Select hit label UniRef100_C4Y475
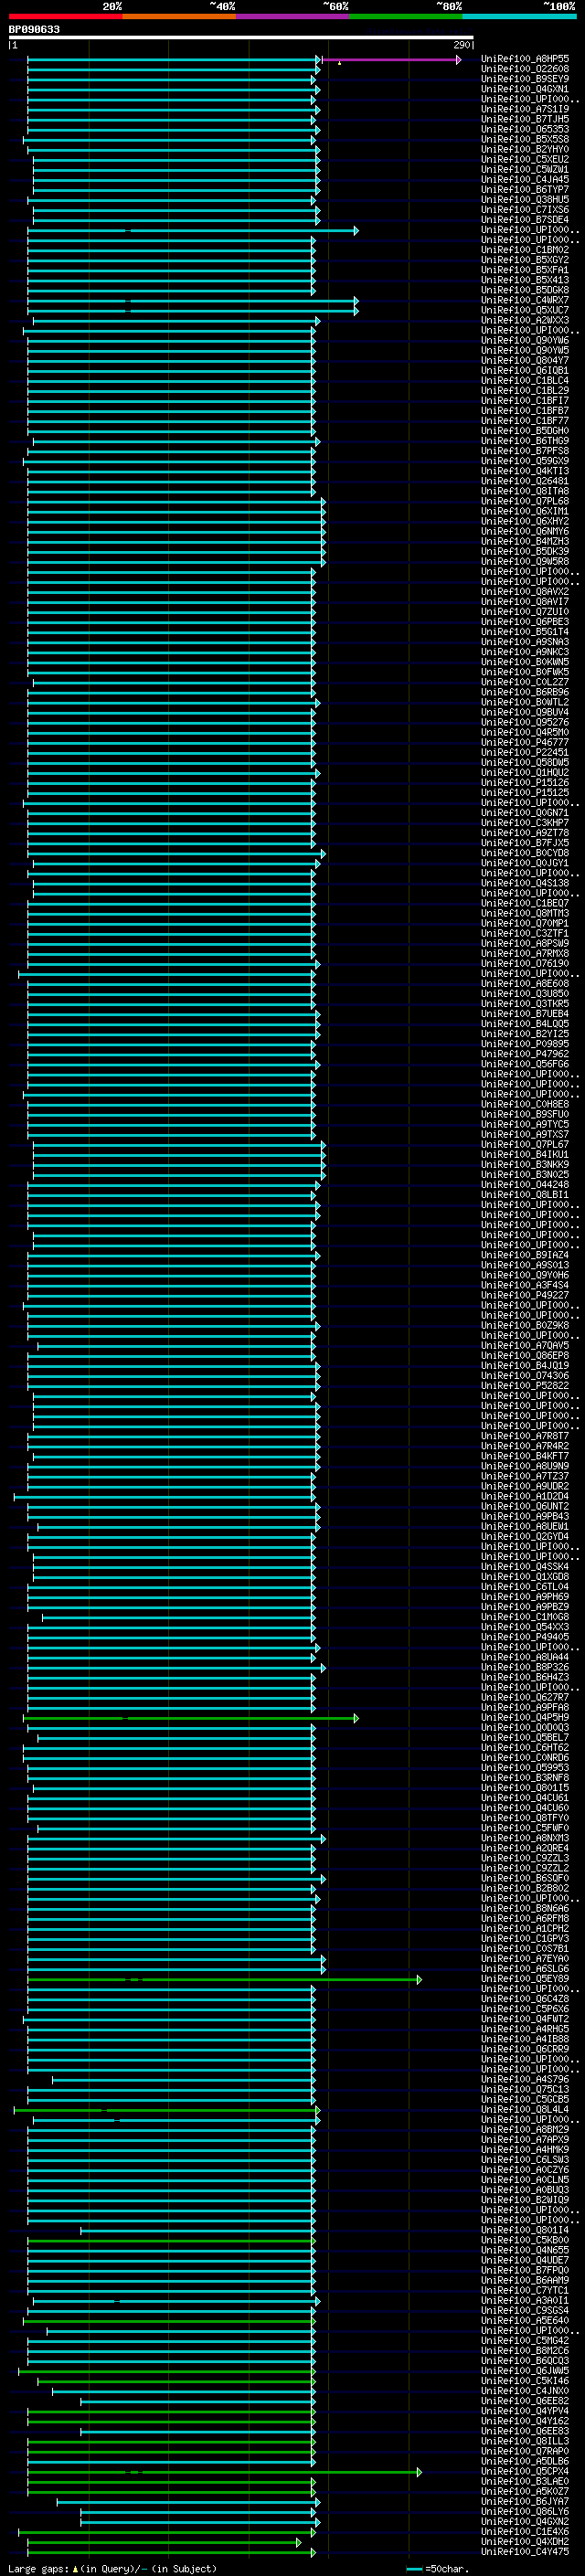Image resolution: width=585 pixels, height=2576 pixels. [524, 2552]
